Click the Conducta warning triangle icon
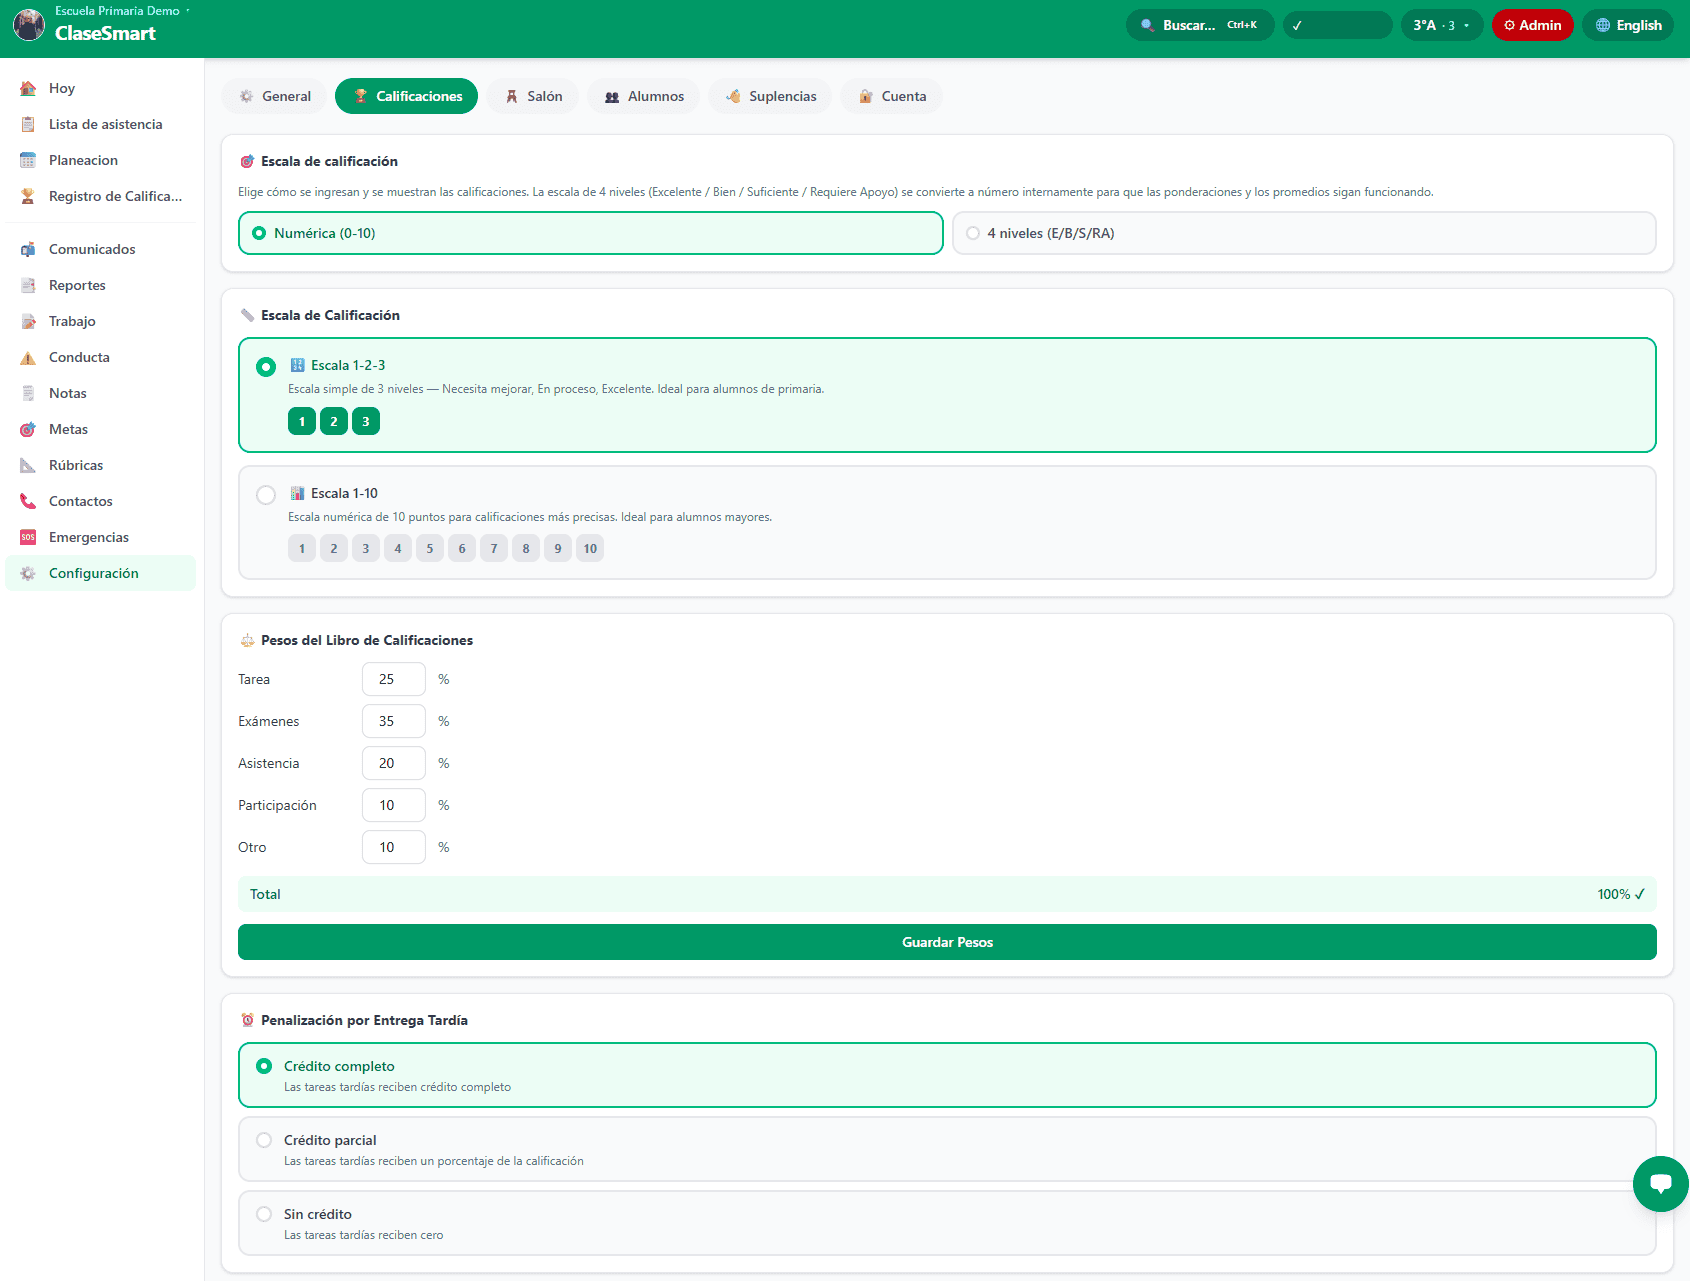The height and width of the screenshot is (1281, 1690). [x=28, y=357]
